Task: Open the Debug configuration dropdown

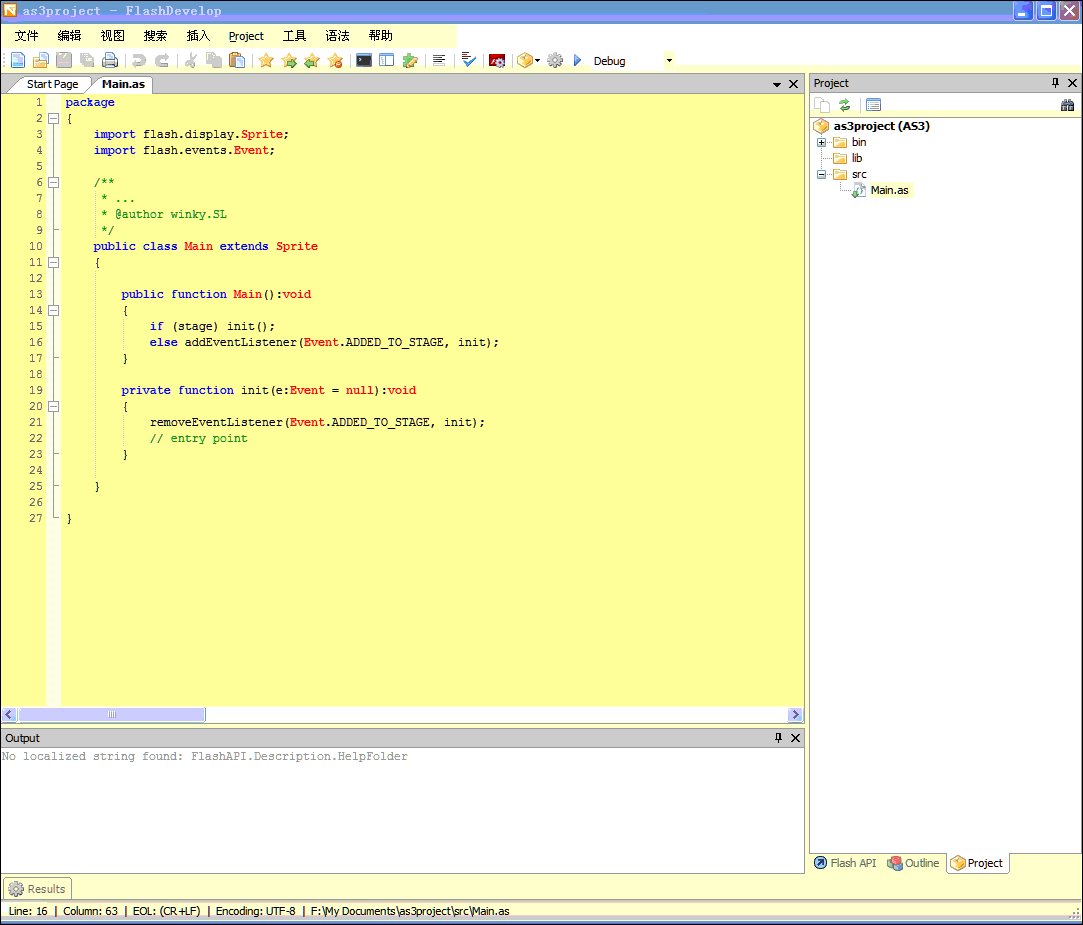Action: click(668, 61)
